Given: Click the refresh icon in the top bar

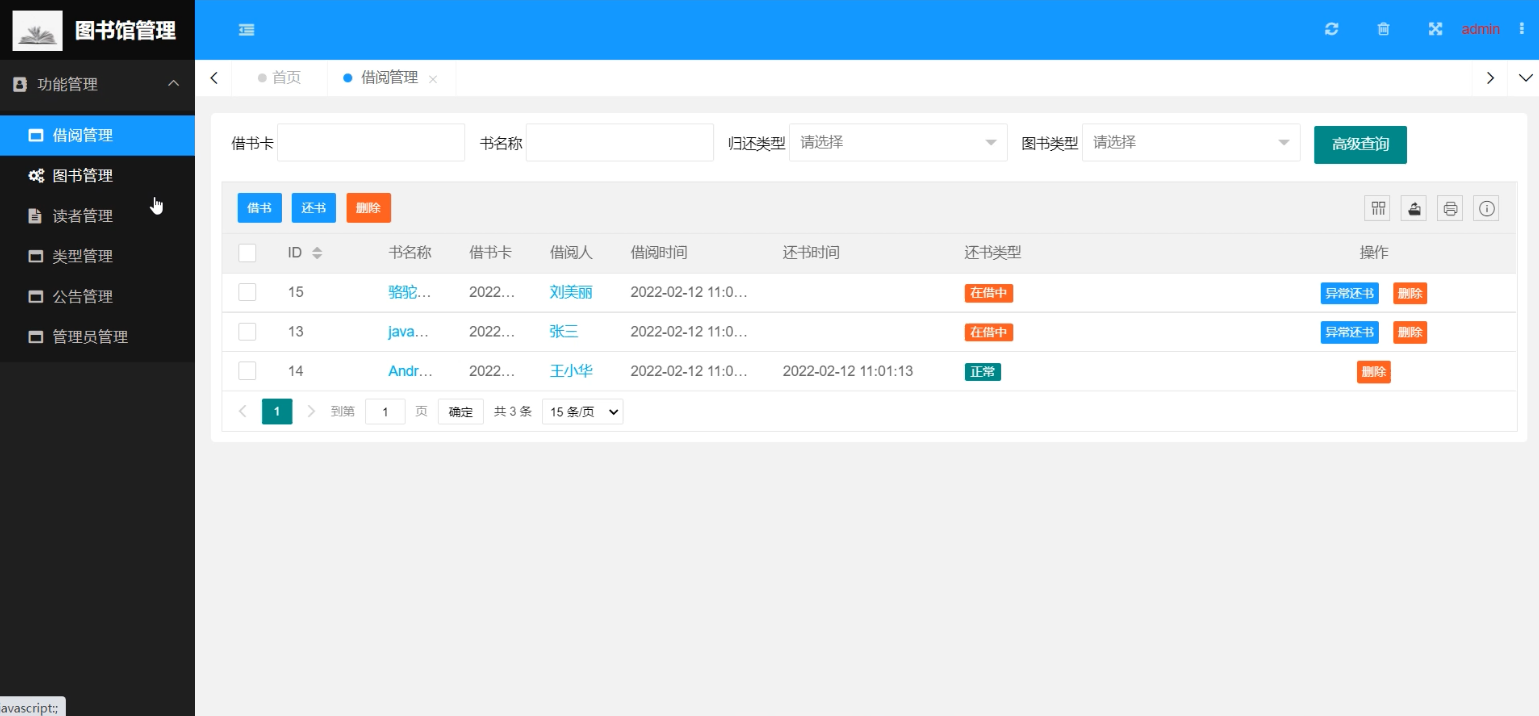Looking at the screenshot, I should point(1331,29).
